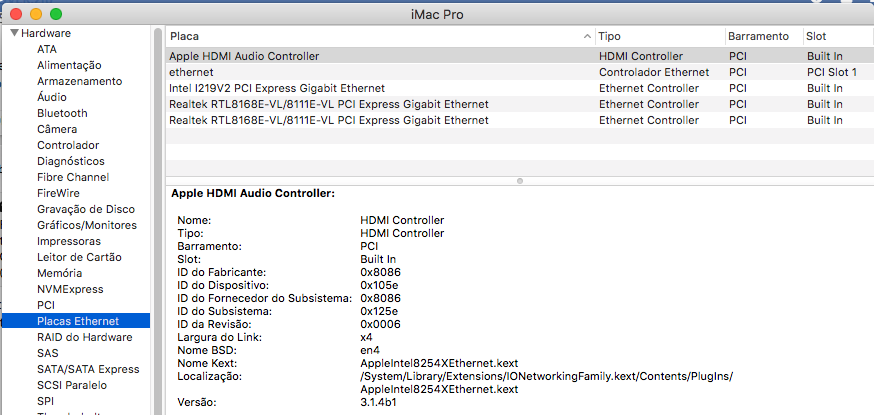Go to the Memória sidebar entry

tap(59, 273)
